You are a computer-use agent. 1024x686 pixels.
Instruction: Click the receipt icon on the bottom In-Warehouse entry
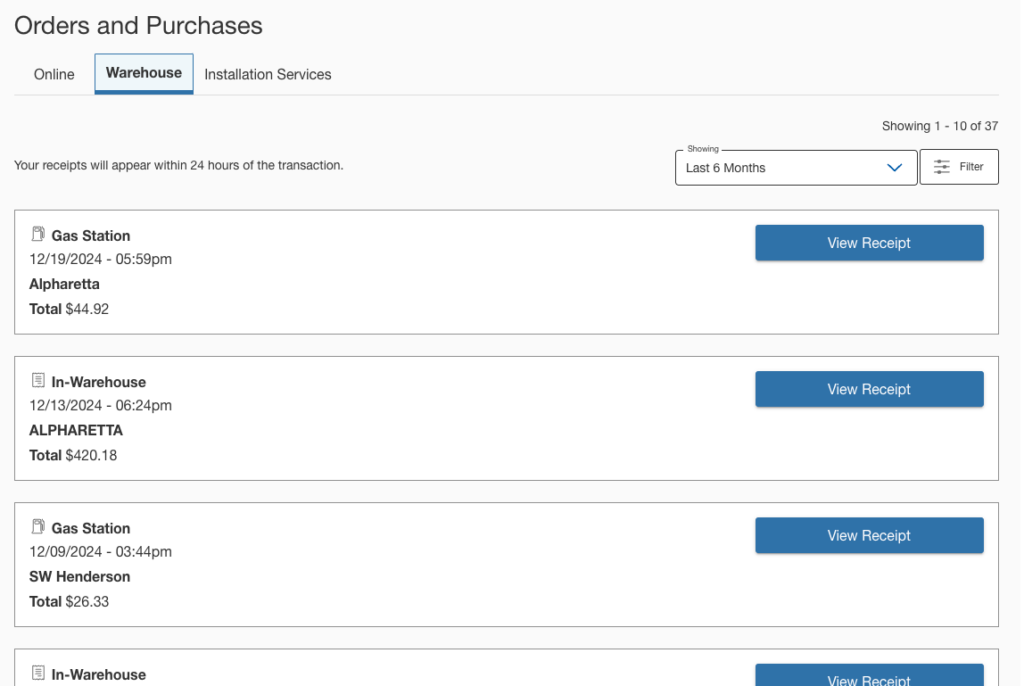[38, 673]
